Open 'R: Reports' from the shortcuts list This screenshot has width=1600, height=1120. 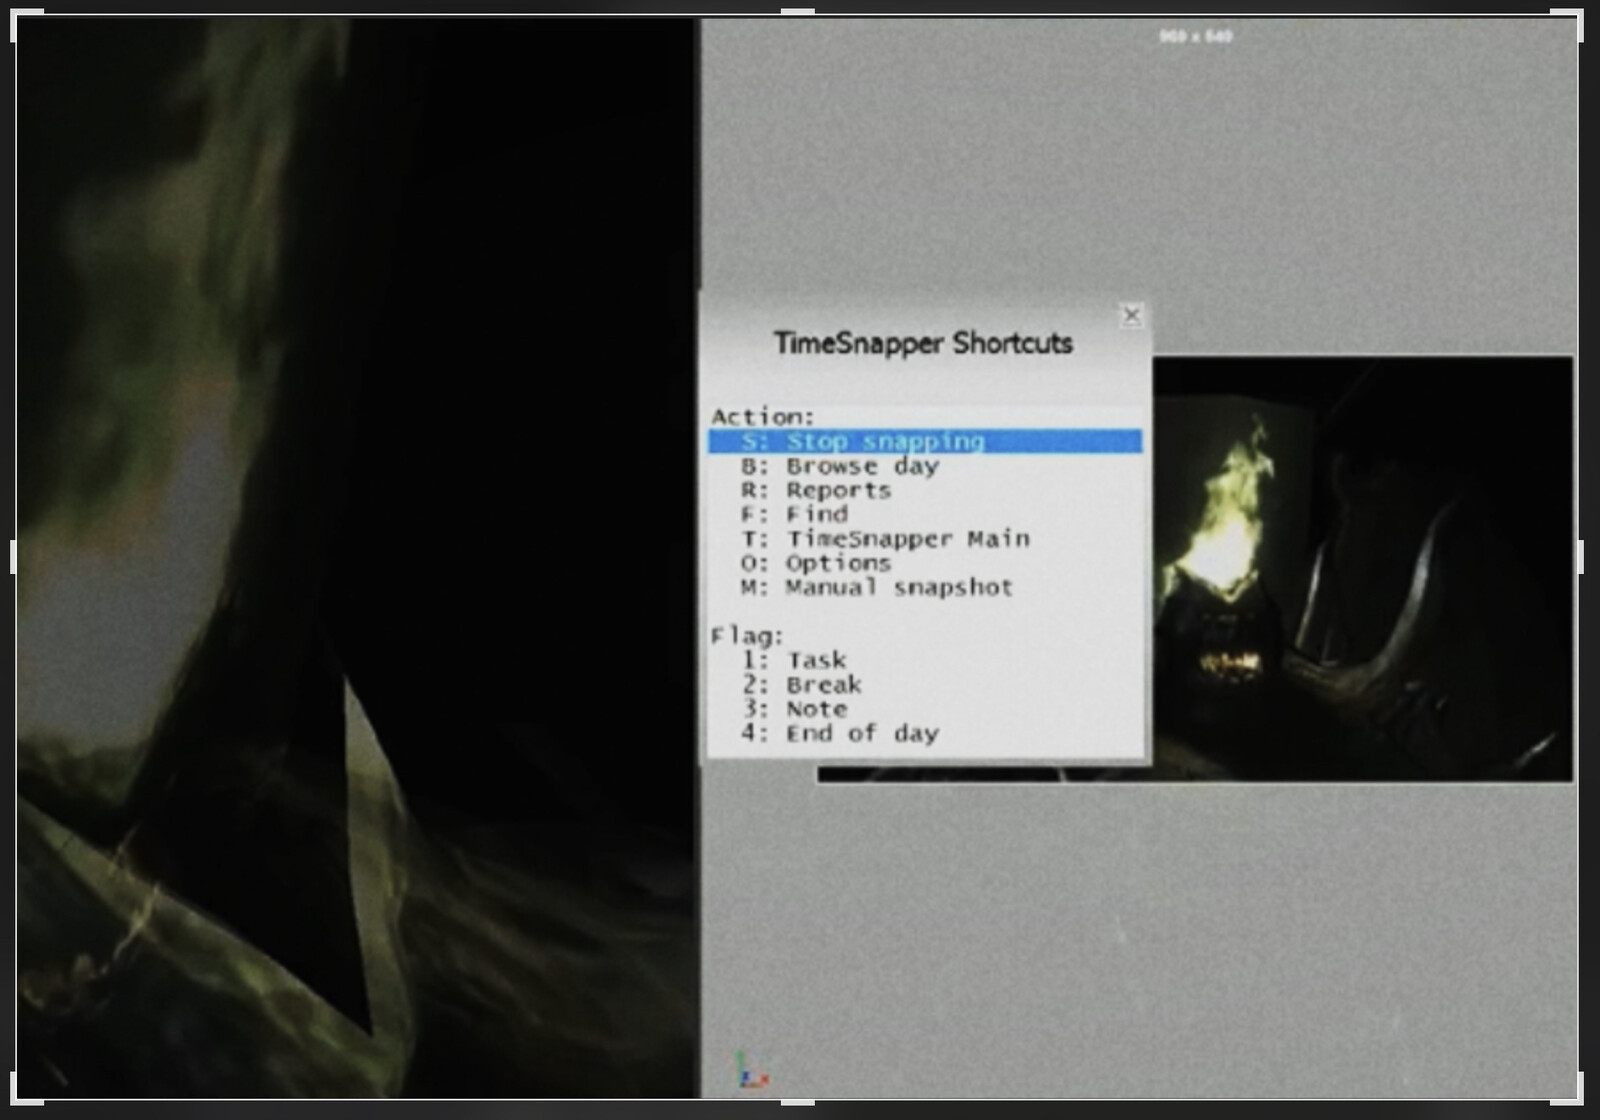pyautogui.click(x=816, y=490)
